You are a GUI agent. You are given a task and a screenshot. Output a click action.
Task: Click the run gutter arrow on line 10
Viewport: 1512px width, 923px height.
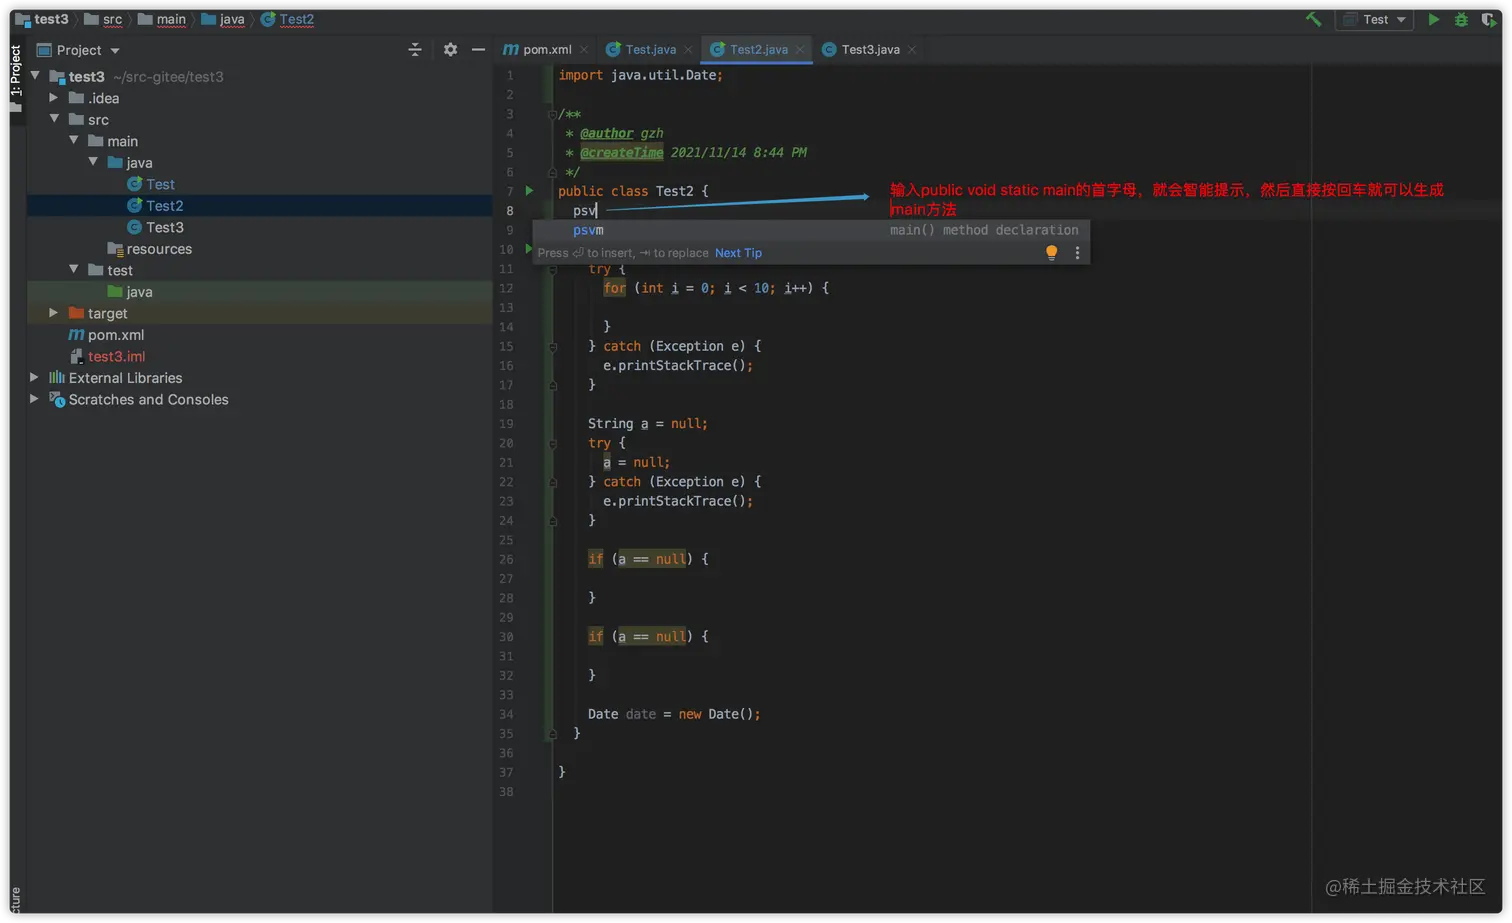click(528, 249)
